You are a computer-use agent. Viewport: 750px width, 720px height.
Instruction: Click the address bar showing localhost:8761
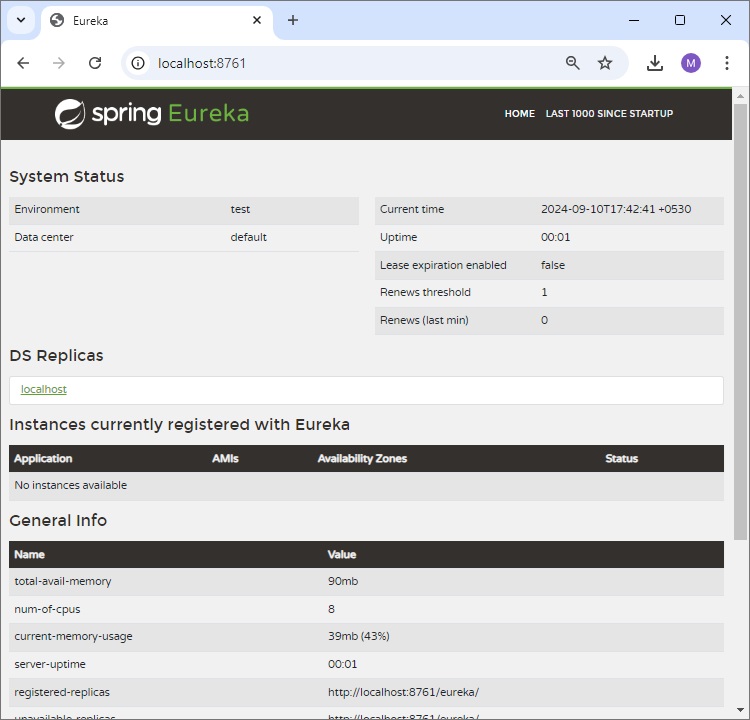(x=350, y=63)
